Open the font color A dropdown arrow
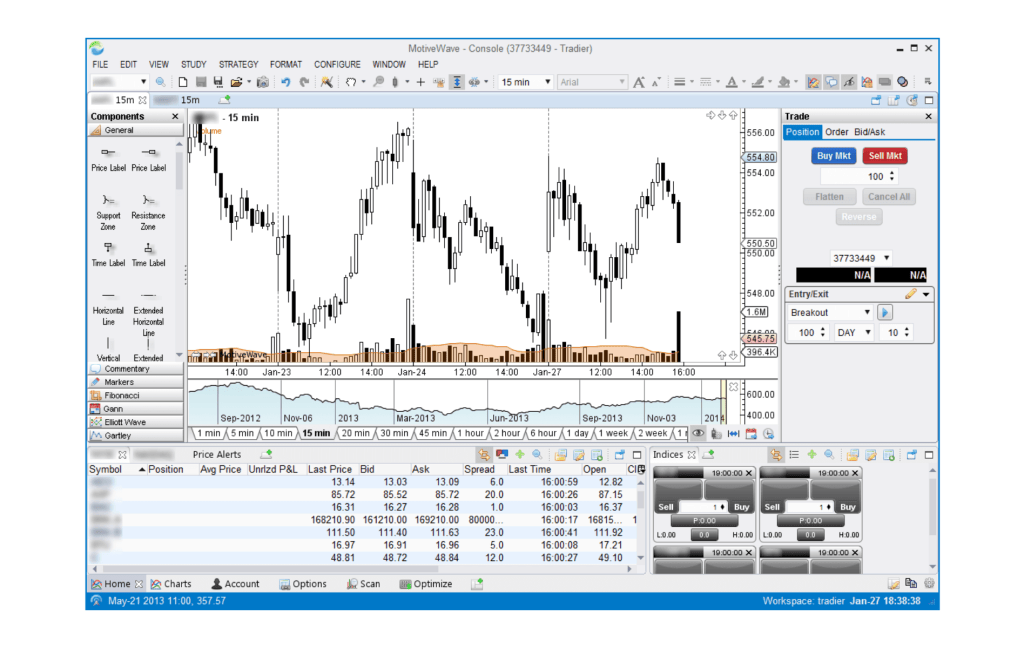1024x648 pixels. click(744, 82)
